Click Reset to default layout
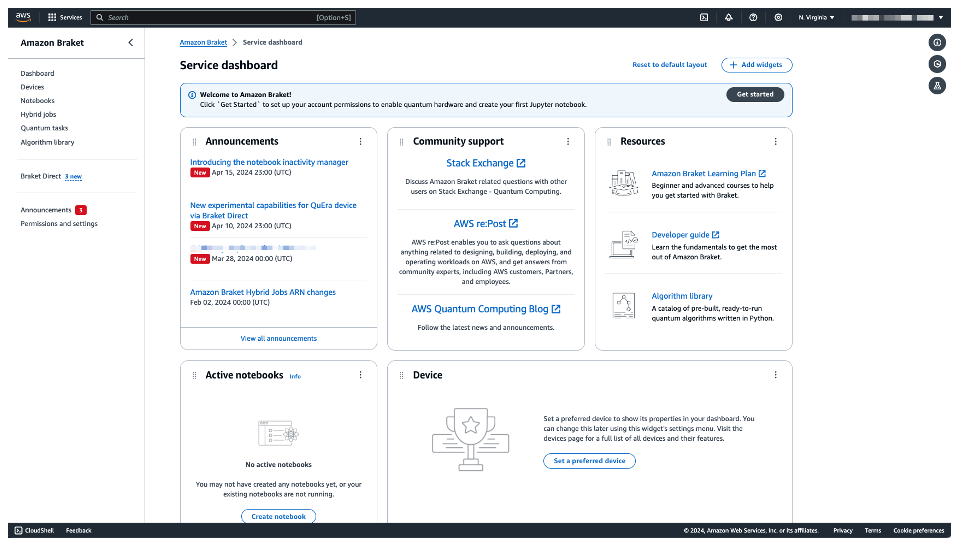 coord(669,65)
